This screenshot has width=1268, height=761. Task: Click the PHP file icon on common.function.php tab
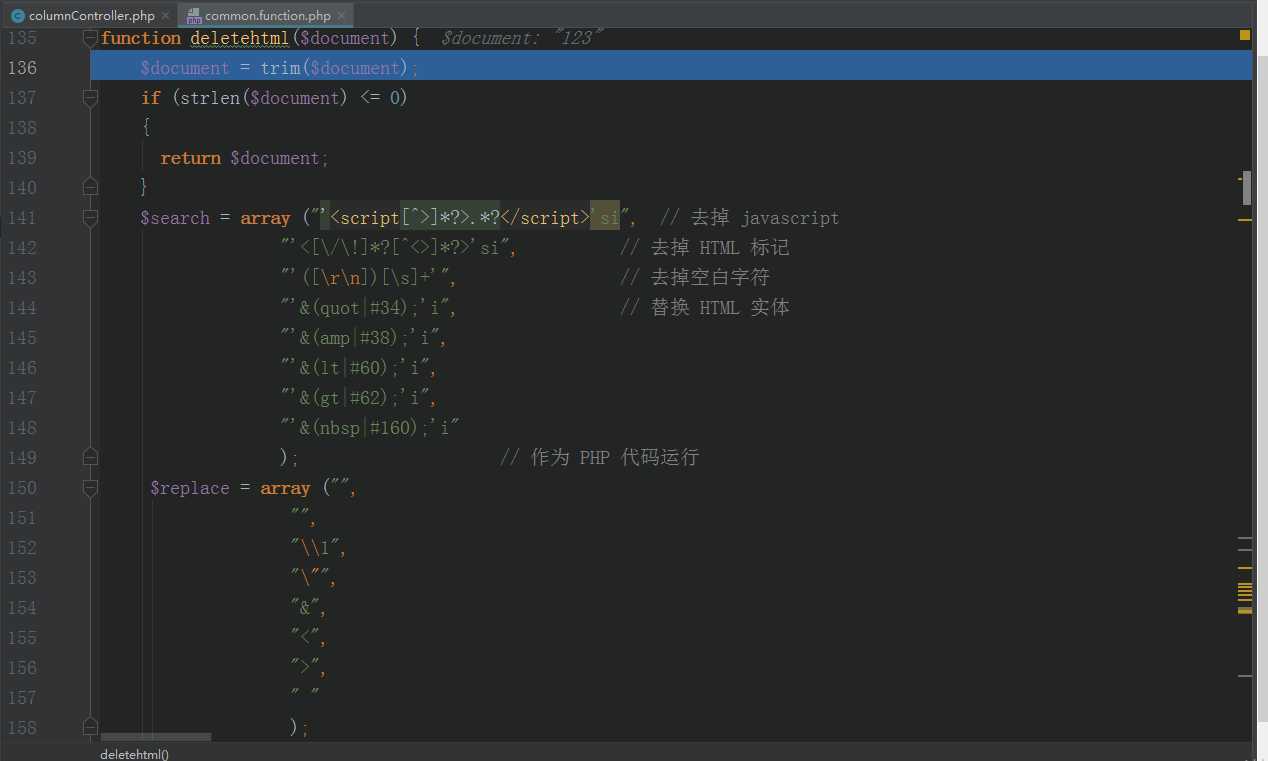(x=193, y=16)
